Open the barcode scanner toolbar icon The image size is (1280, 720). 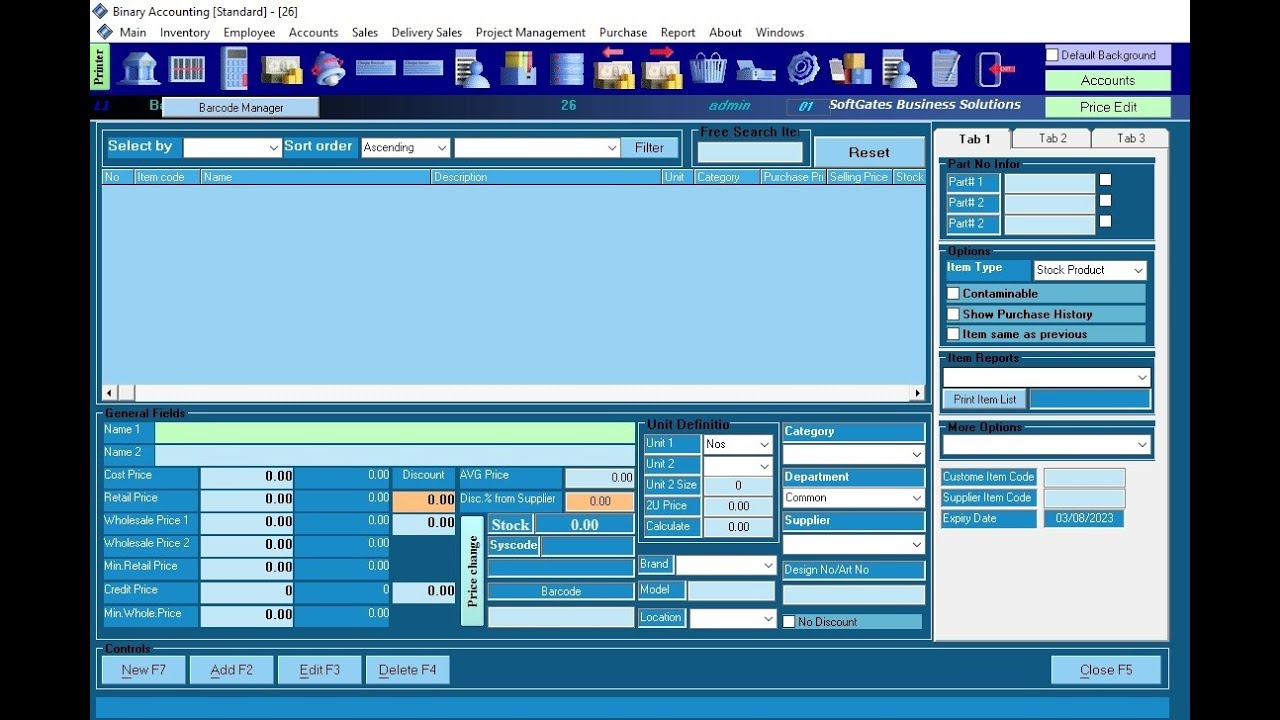click(187, 68)
